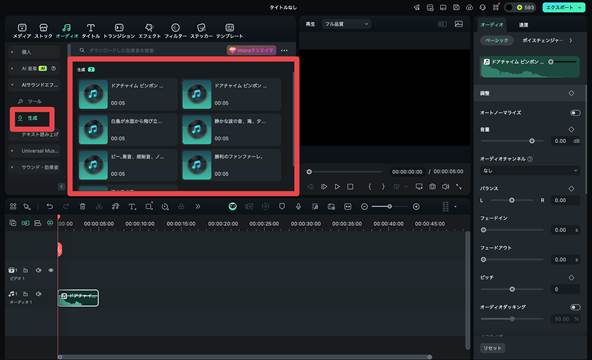
Task: Open the Stock (ストック) tab
Action: 43,31
